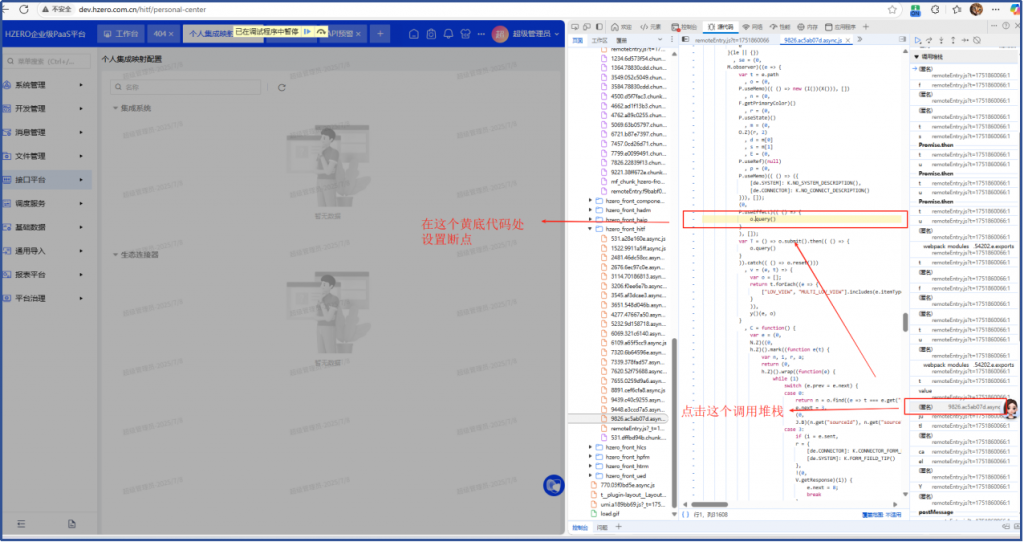Click the browser favorites star icon
The image size is (1024, 542).
893,8
